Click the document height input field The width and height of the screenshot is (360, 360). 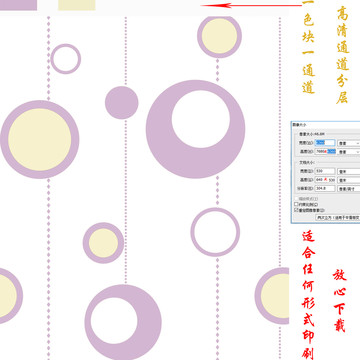point(325,180)
